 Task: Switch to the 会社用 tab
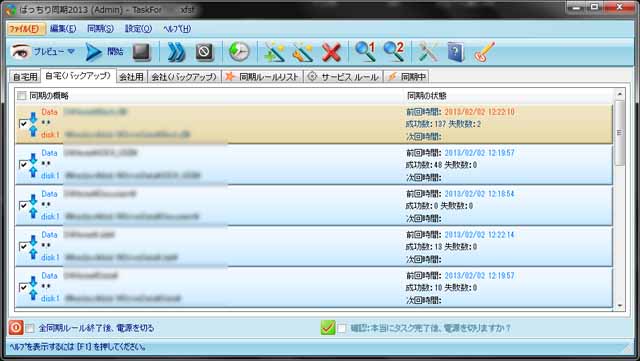click(131, 76)
